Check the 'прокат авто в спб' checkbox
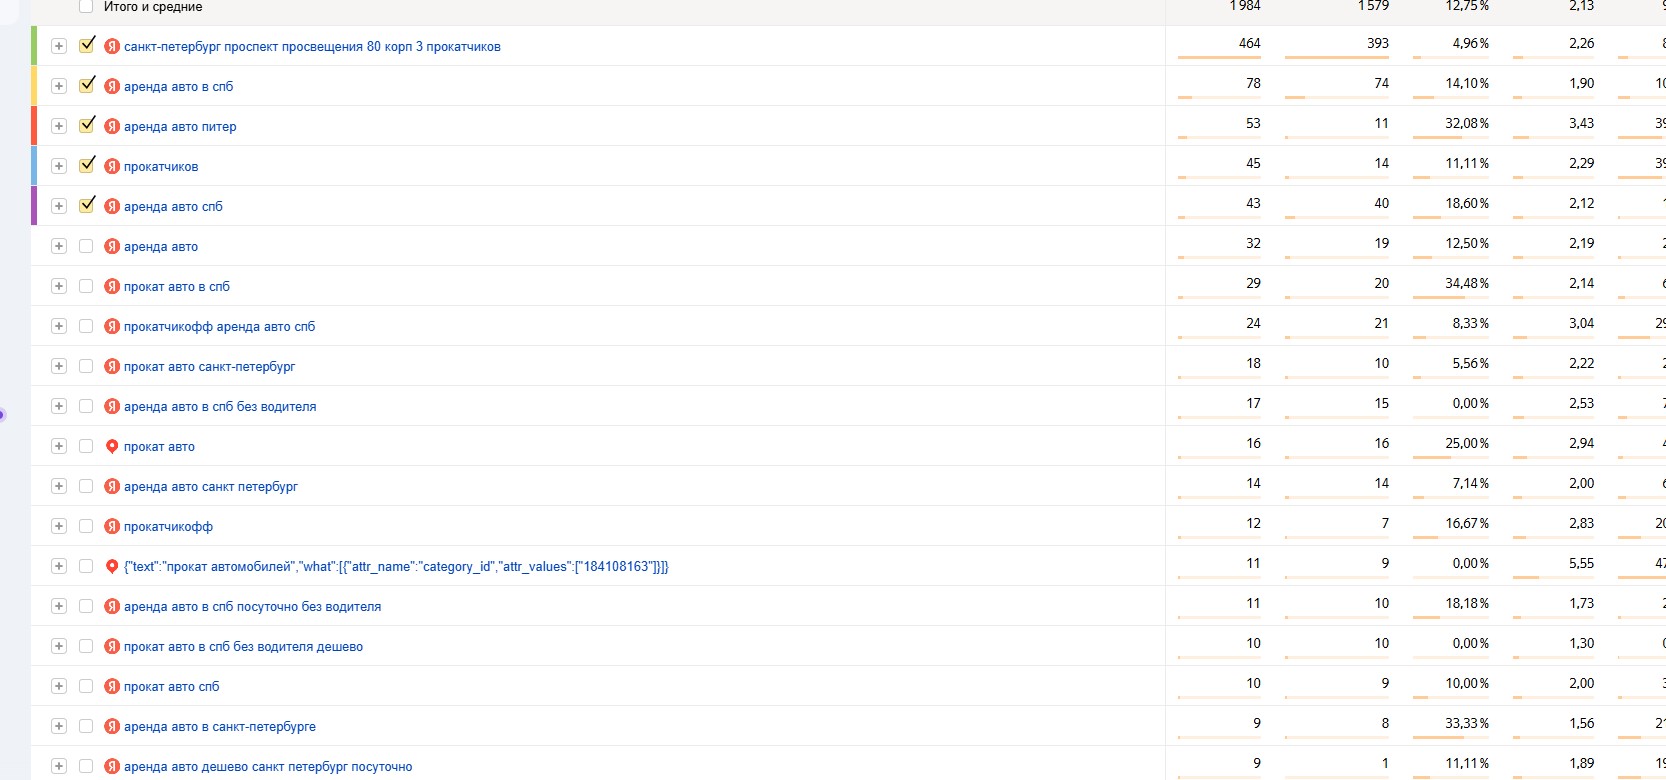Screen dimensions: 1666x780 (x=86, y=286)
